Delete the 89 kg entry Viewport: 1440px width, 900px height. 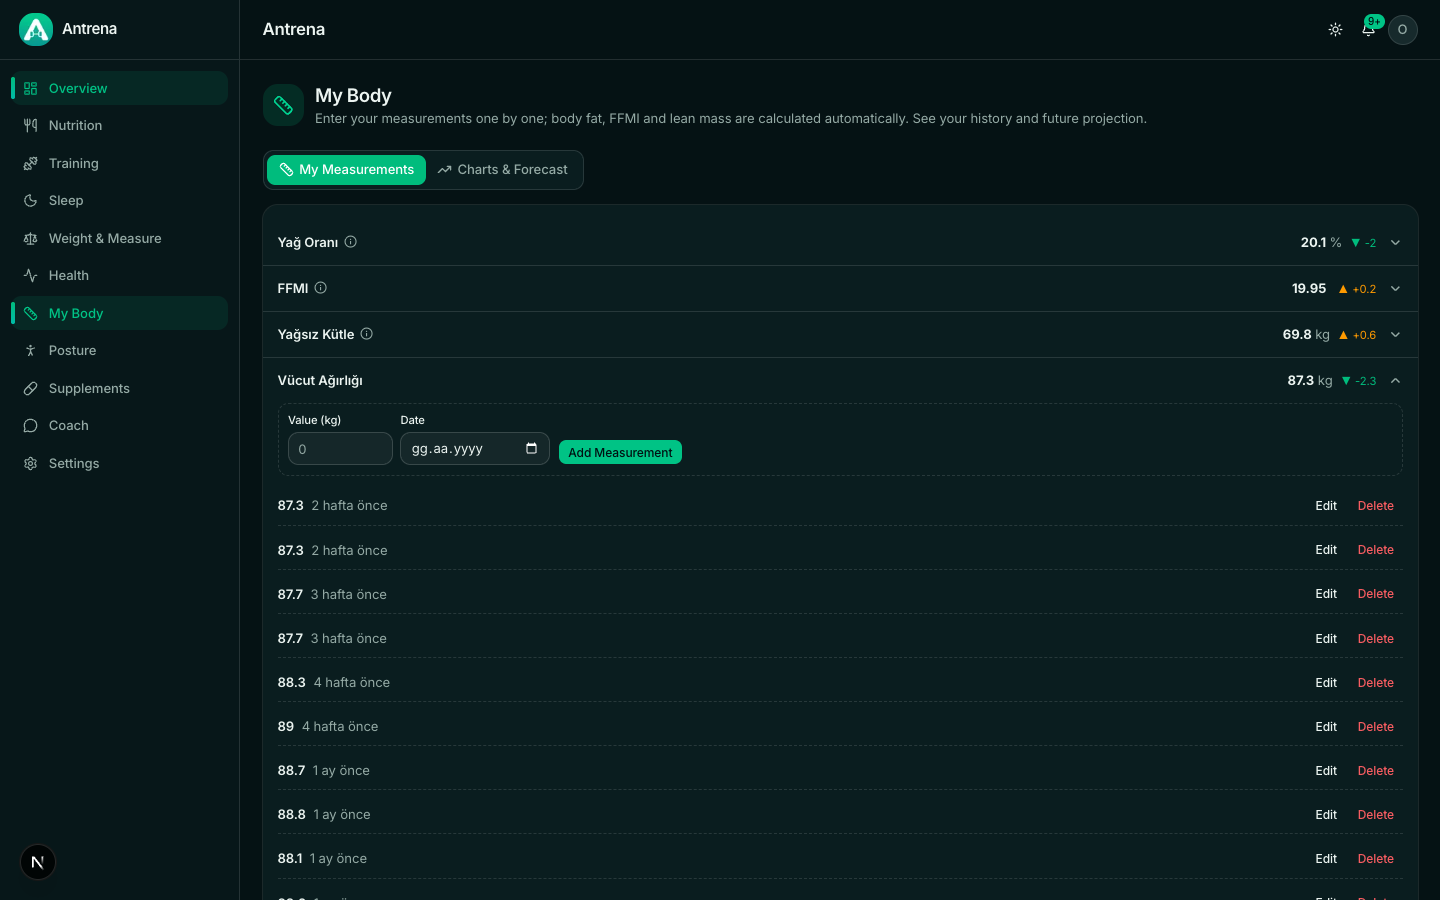click(x=1376, y=727)
